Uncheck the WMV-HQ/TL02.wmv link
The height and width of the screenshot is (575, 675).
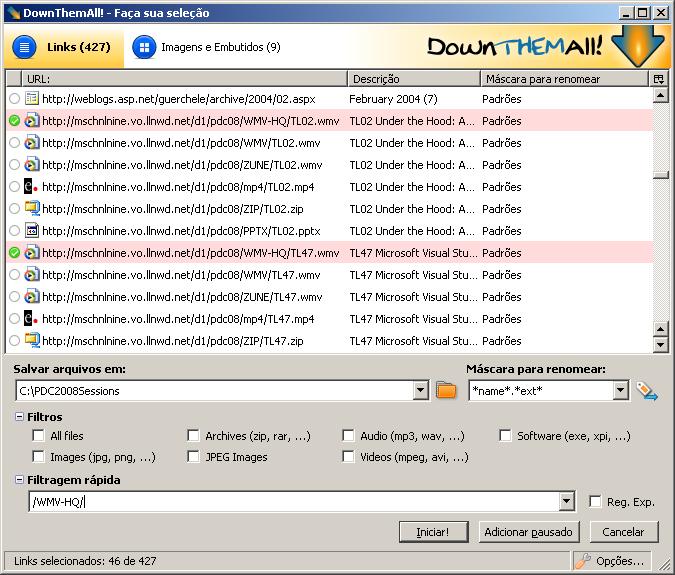14,121
